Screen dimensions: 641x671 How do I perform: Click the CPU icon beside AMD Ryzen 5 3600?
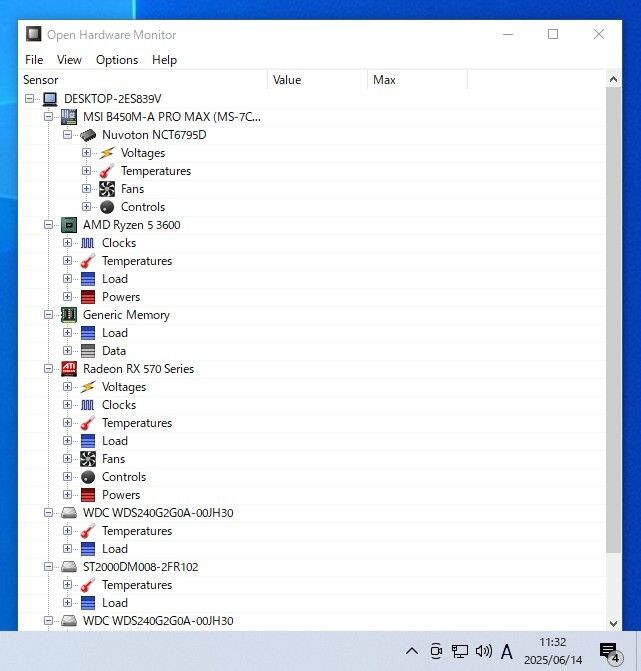pos(69,225)
